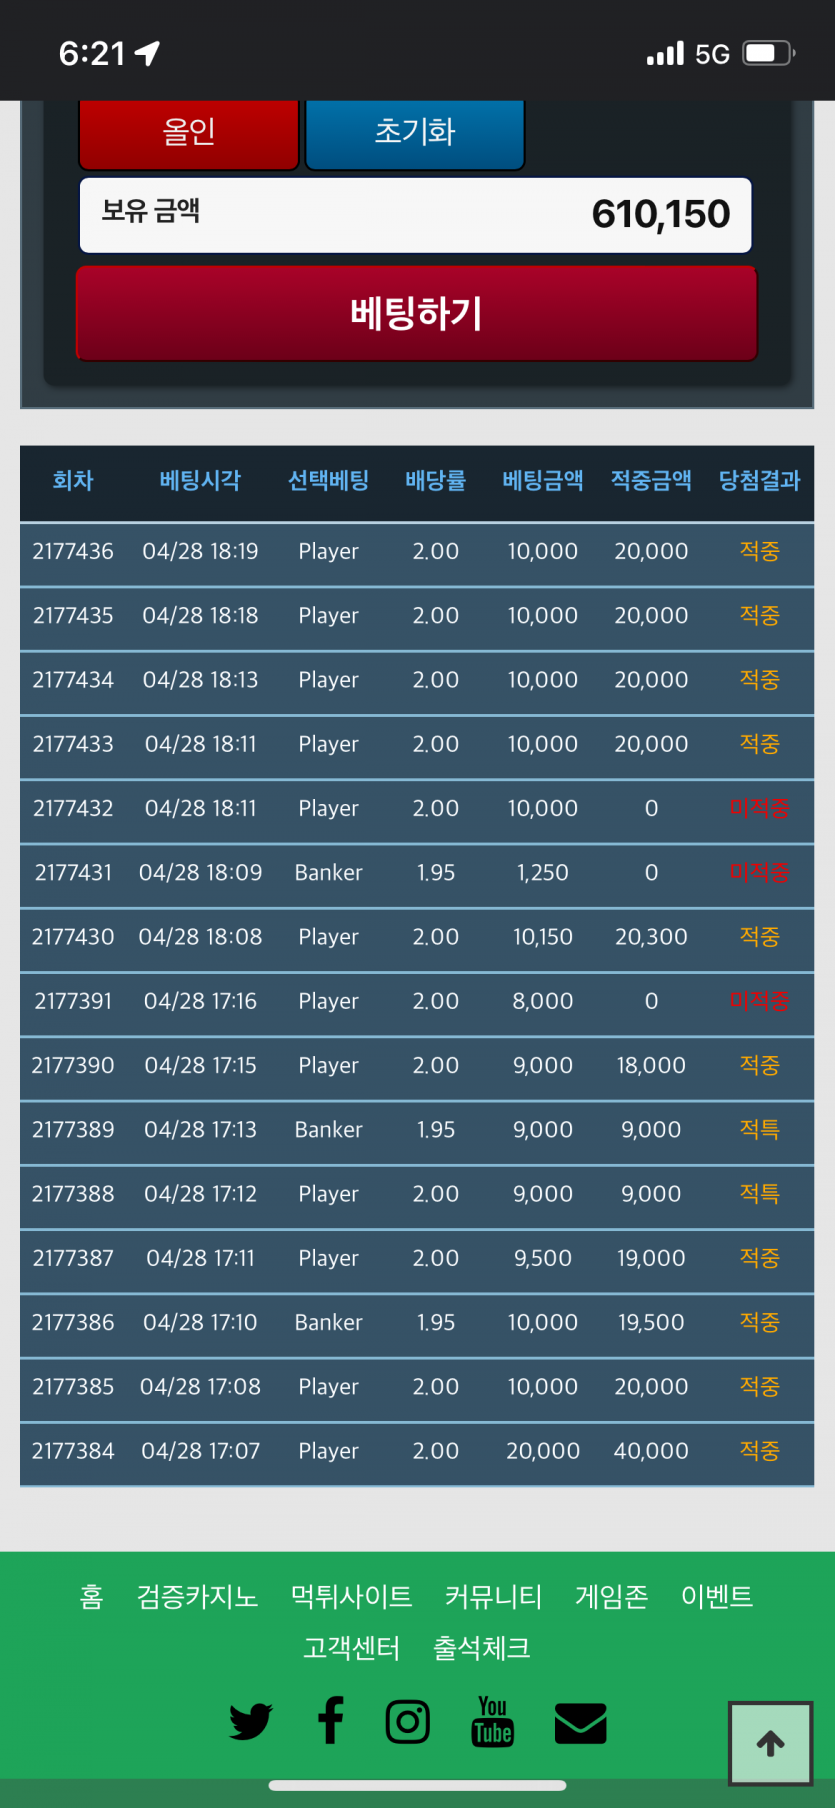Open the Twitter bird icon link
Screen dimensions: 835x1808
coord(250,1721)
